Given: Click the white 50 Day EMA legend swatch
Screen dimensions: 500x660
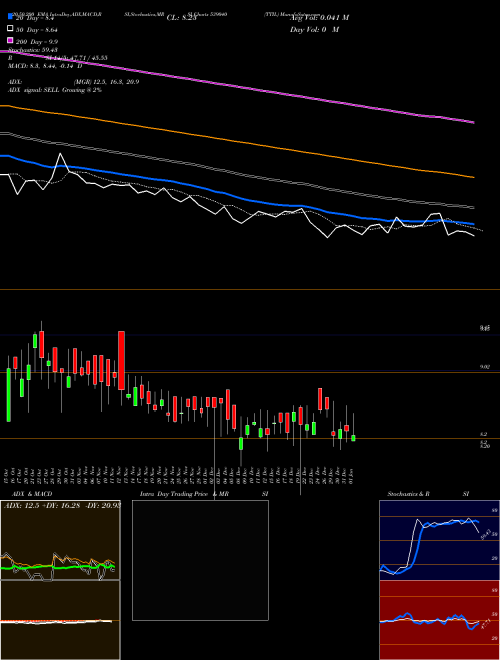Looking at the screenshot, I should point(11,29).
